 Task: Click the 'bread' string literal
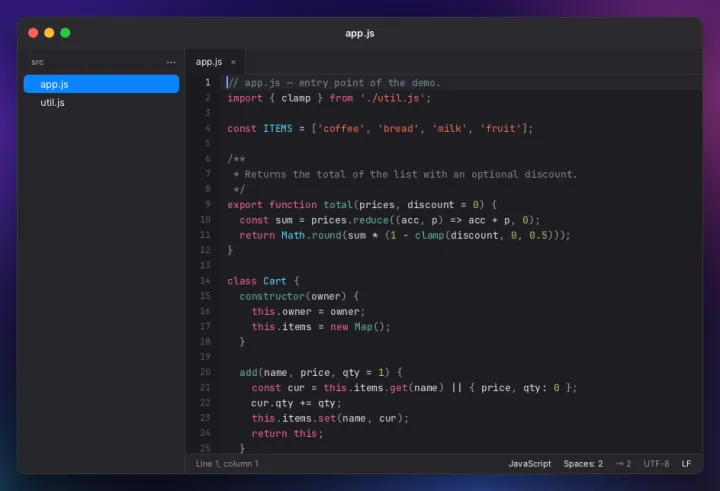click(399, 128)
